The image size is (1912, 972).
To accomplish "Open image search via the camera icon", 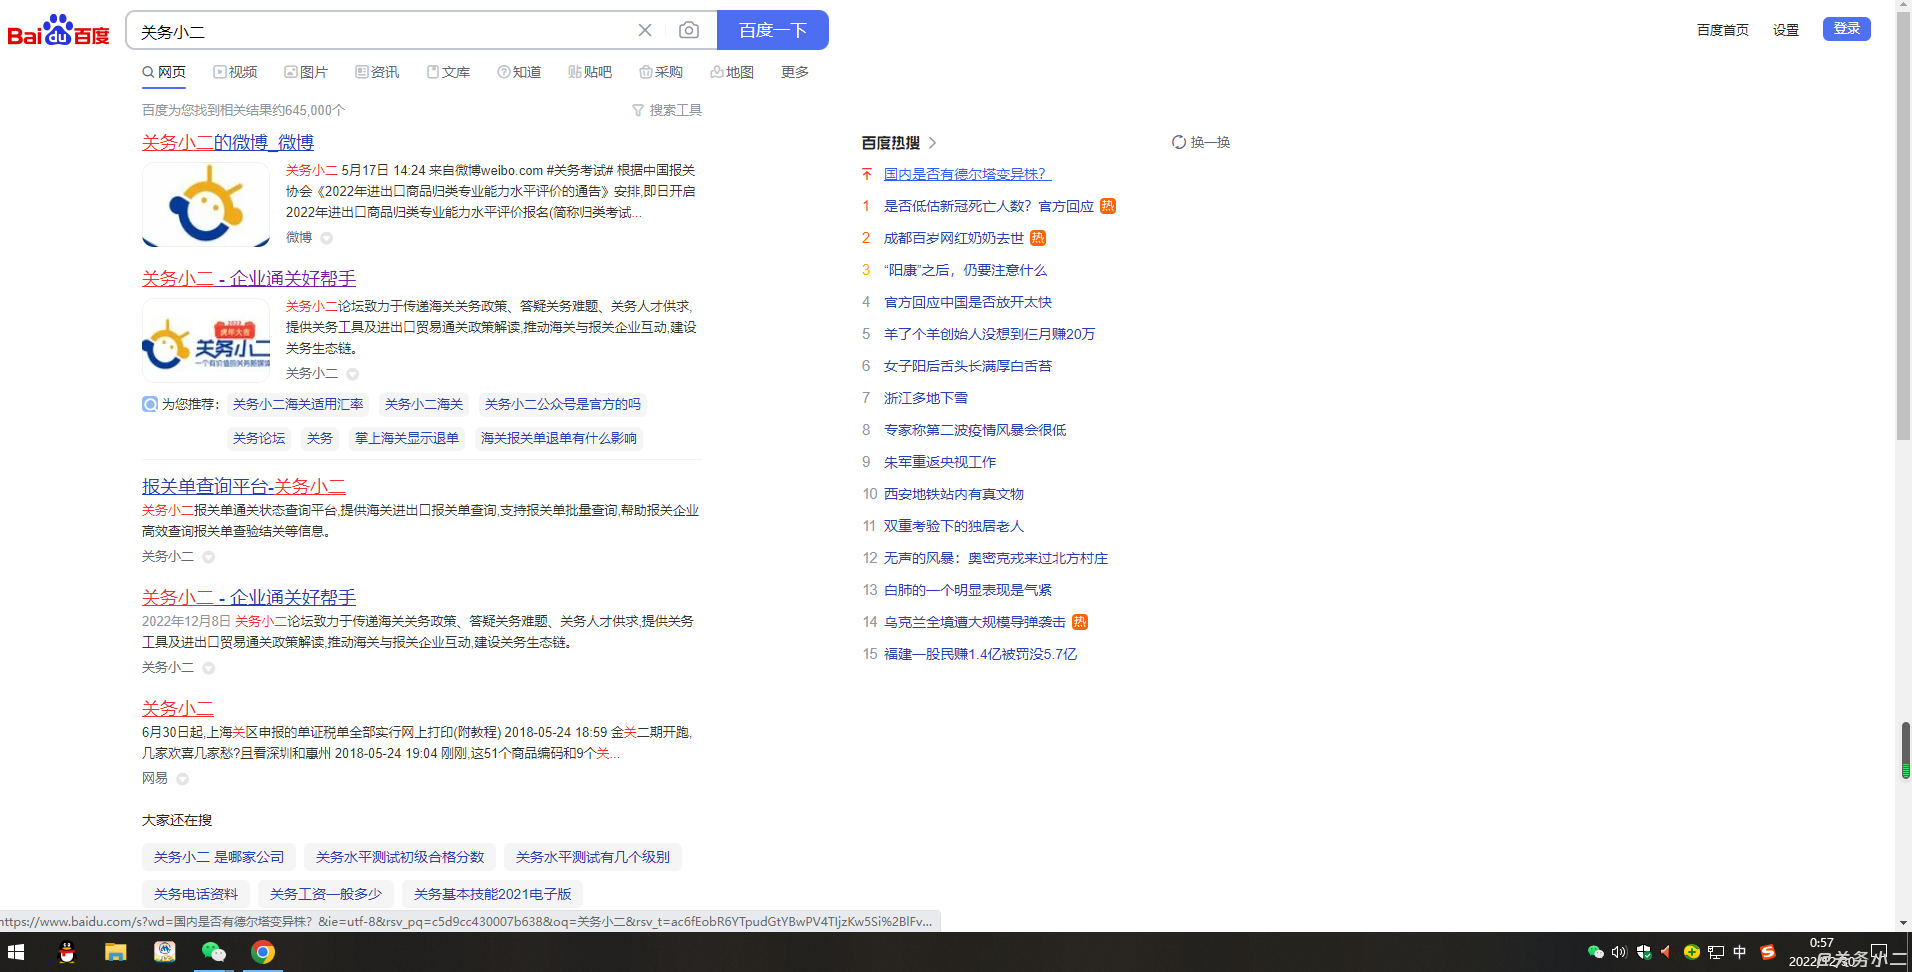I will click(x=689, y=30).
